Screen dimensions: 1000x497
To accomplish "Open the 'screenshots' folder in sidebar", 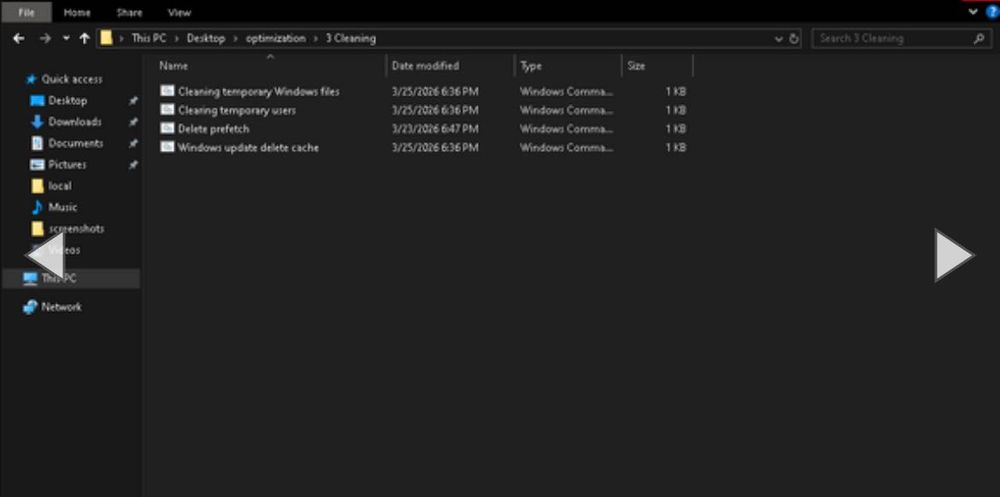I will [76, 228].
